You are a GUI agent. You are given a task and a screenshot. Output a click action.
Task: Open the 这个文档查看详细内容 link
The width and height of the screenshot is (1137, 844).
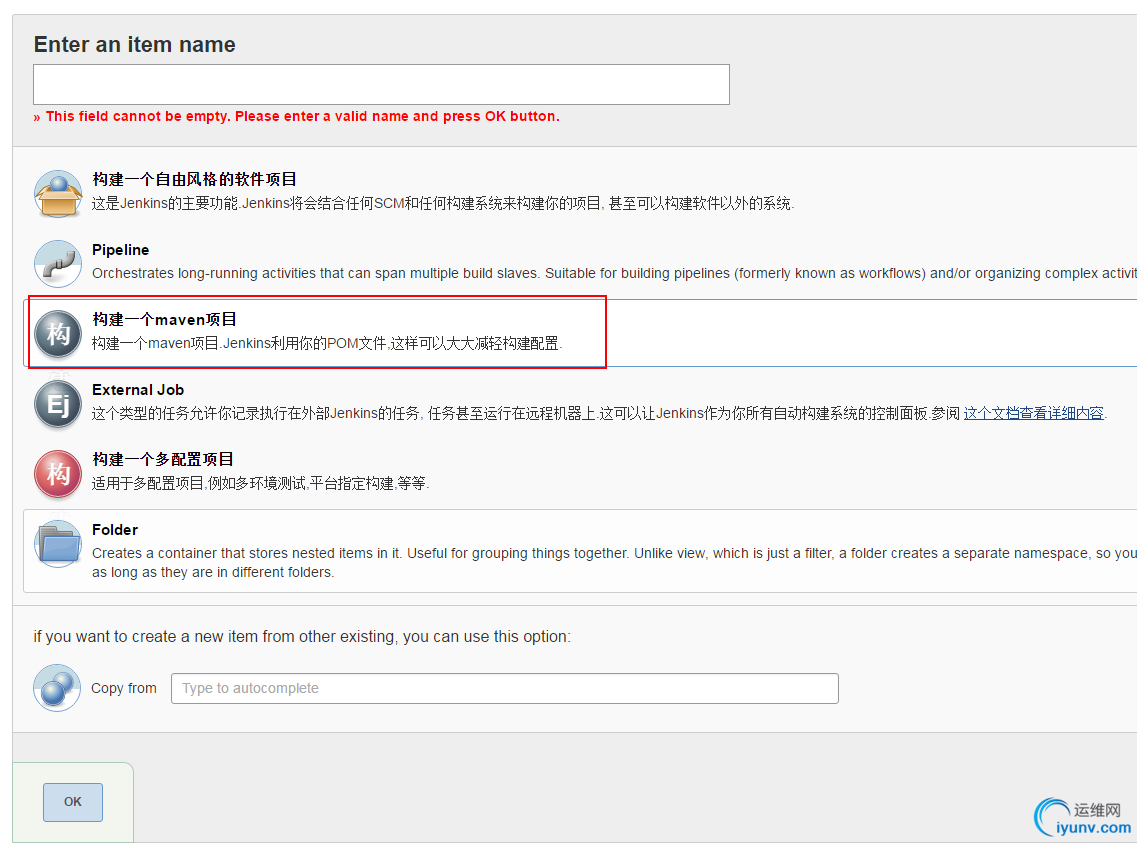click(1033, 413)
